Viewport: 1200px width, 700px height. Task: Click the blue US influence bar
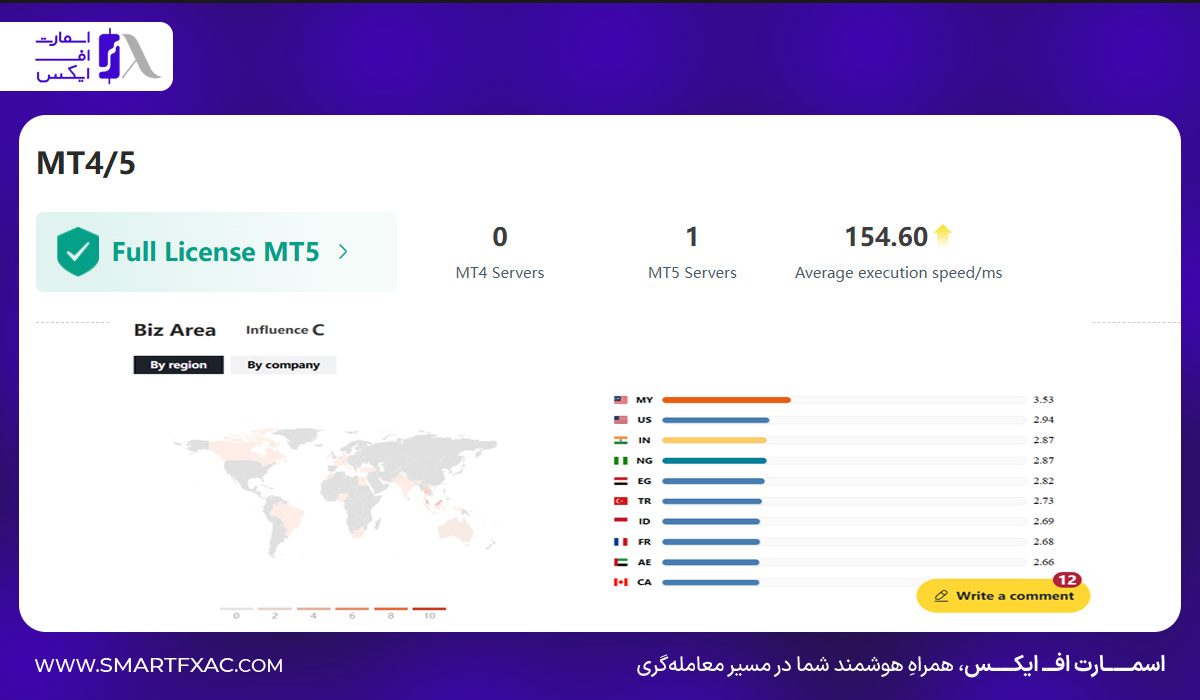(x=715, y=420)
